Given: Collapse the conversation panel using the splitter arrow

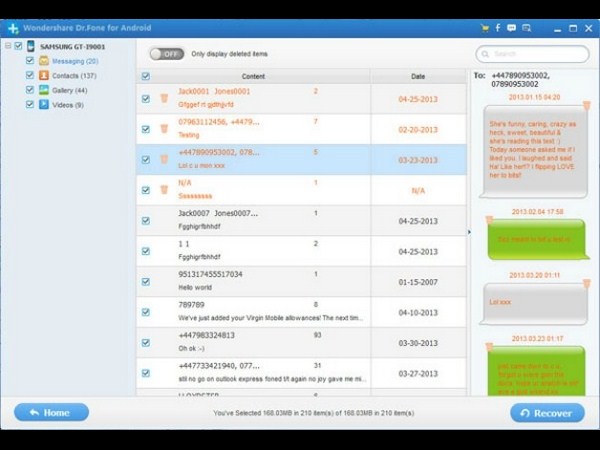Looking at the screenshot, I should click(x=469, y=232).
